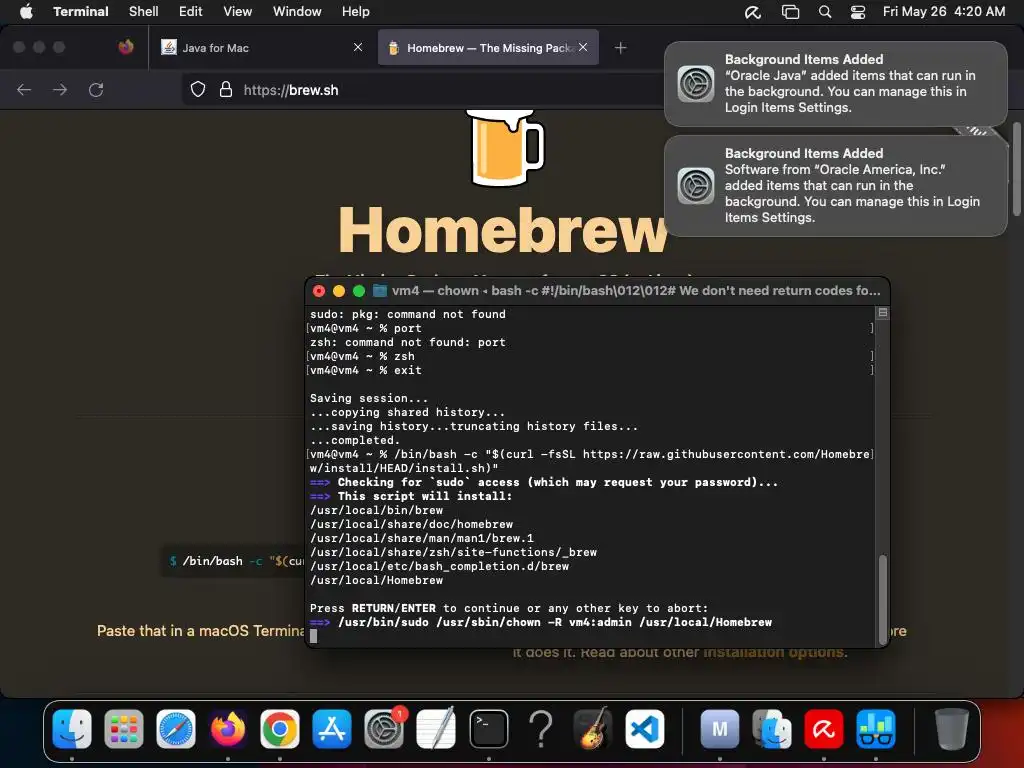
Task: Click the site security padlock icon
Action: coord(226,89)
